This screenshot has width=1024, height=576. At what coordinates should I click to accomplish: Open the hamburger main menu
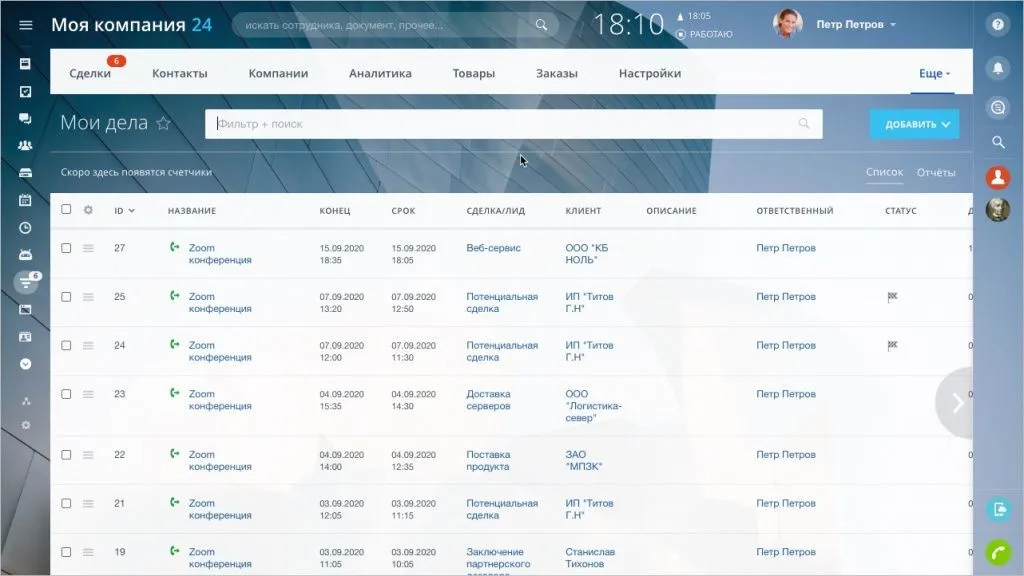25,25
